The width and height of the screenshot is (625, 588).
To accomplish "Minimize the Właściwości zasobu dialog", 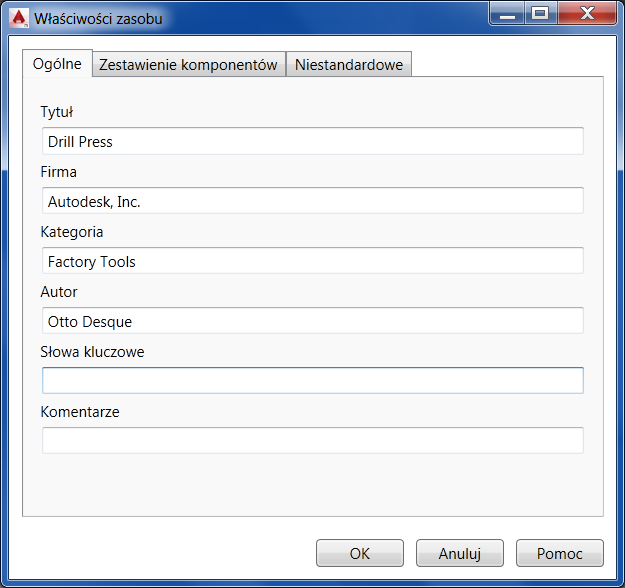I will tap(509, 14).
